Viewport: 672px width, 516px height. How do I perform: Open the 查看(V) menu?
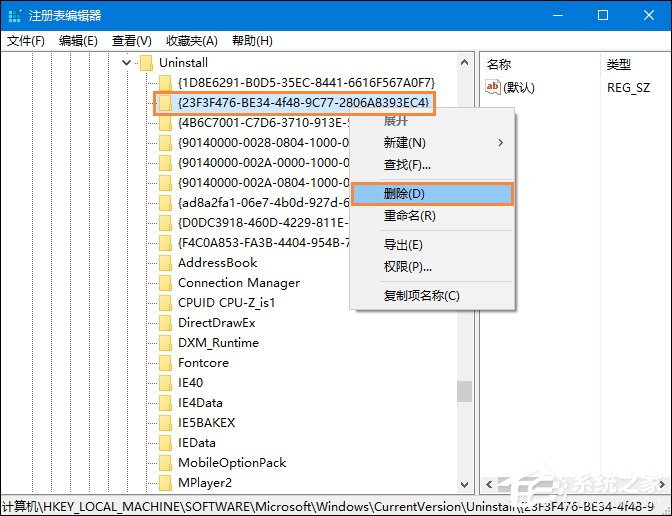[132, 41]
